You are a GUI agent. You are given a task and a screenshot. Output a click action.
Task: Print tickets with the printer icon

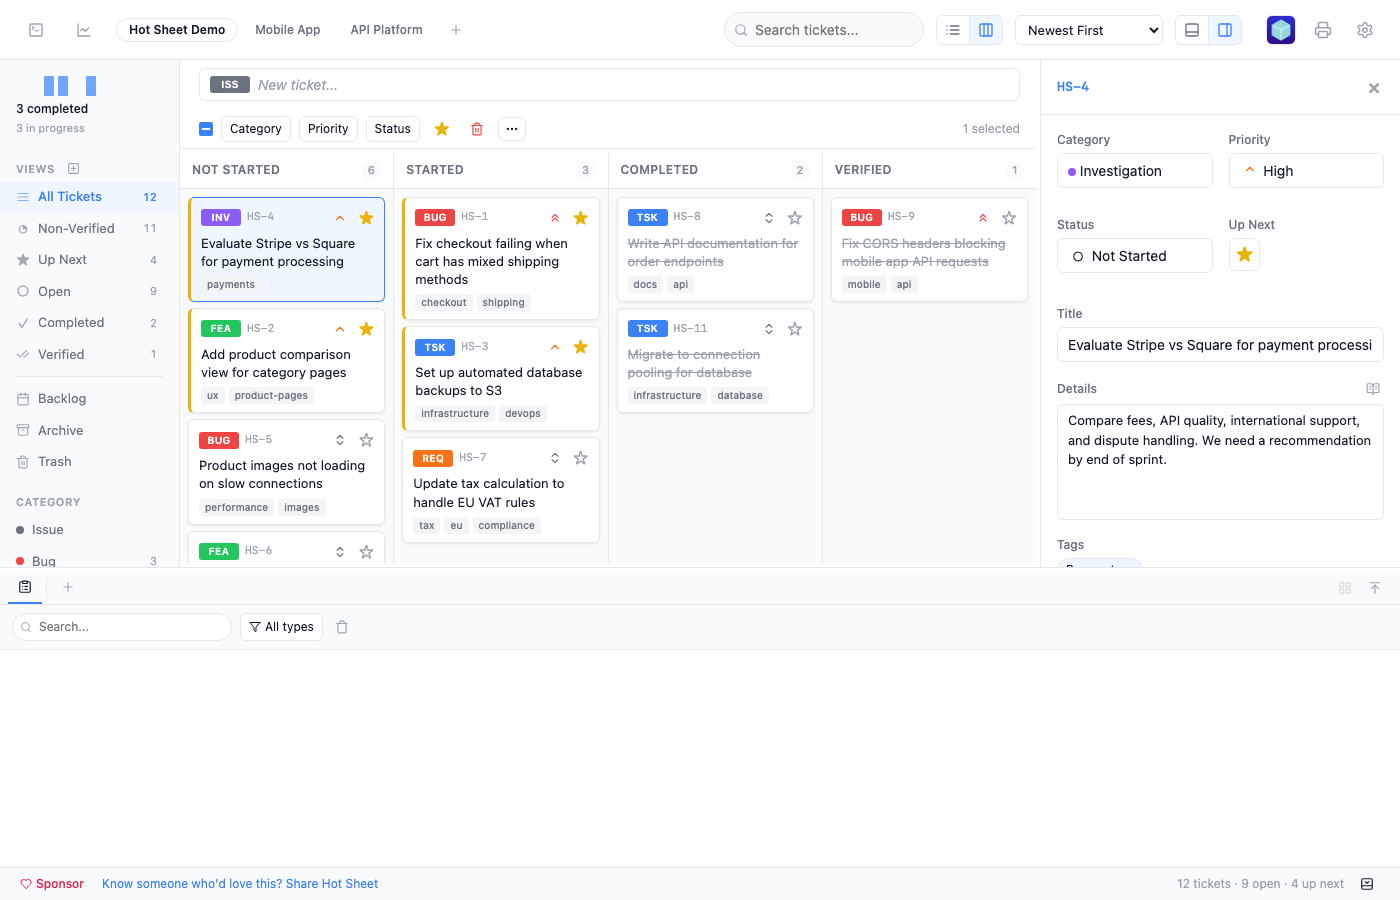1323,30
